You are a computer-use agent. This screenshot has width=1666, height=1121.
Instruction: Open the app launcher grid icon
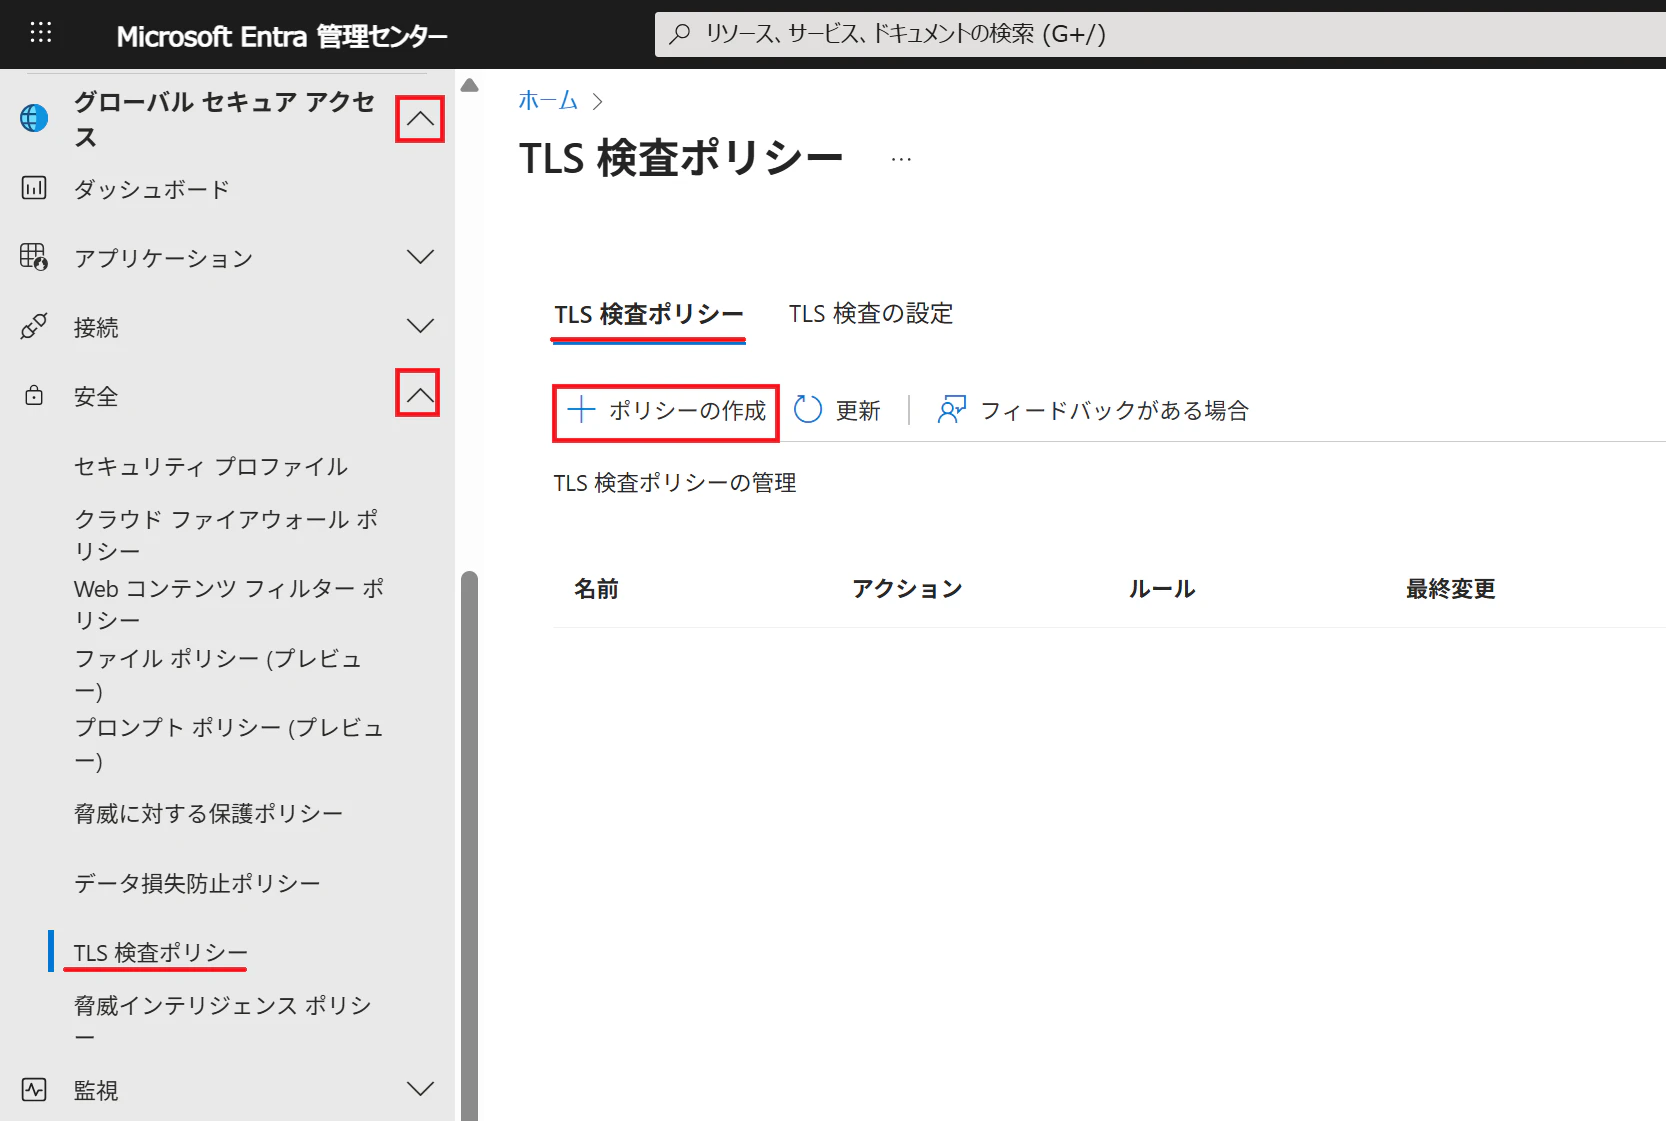coord(41,33)
